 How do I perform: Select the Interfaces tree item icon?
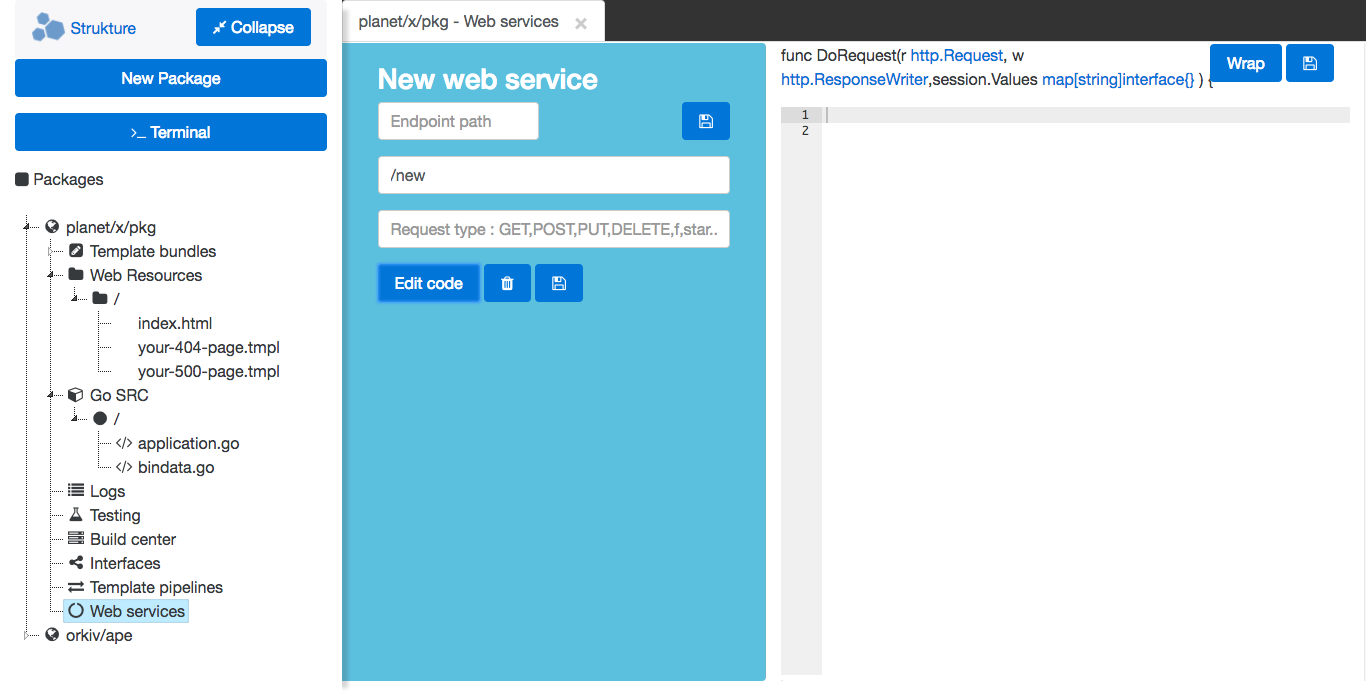pyautogui.click(x=76, y=563)
